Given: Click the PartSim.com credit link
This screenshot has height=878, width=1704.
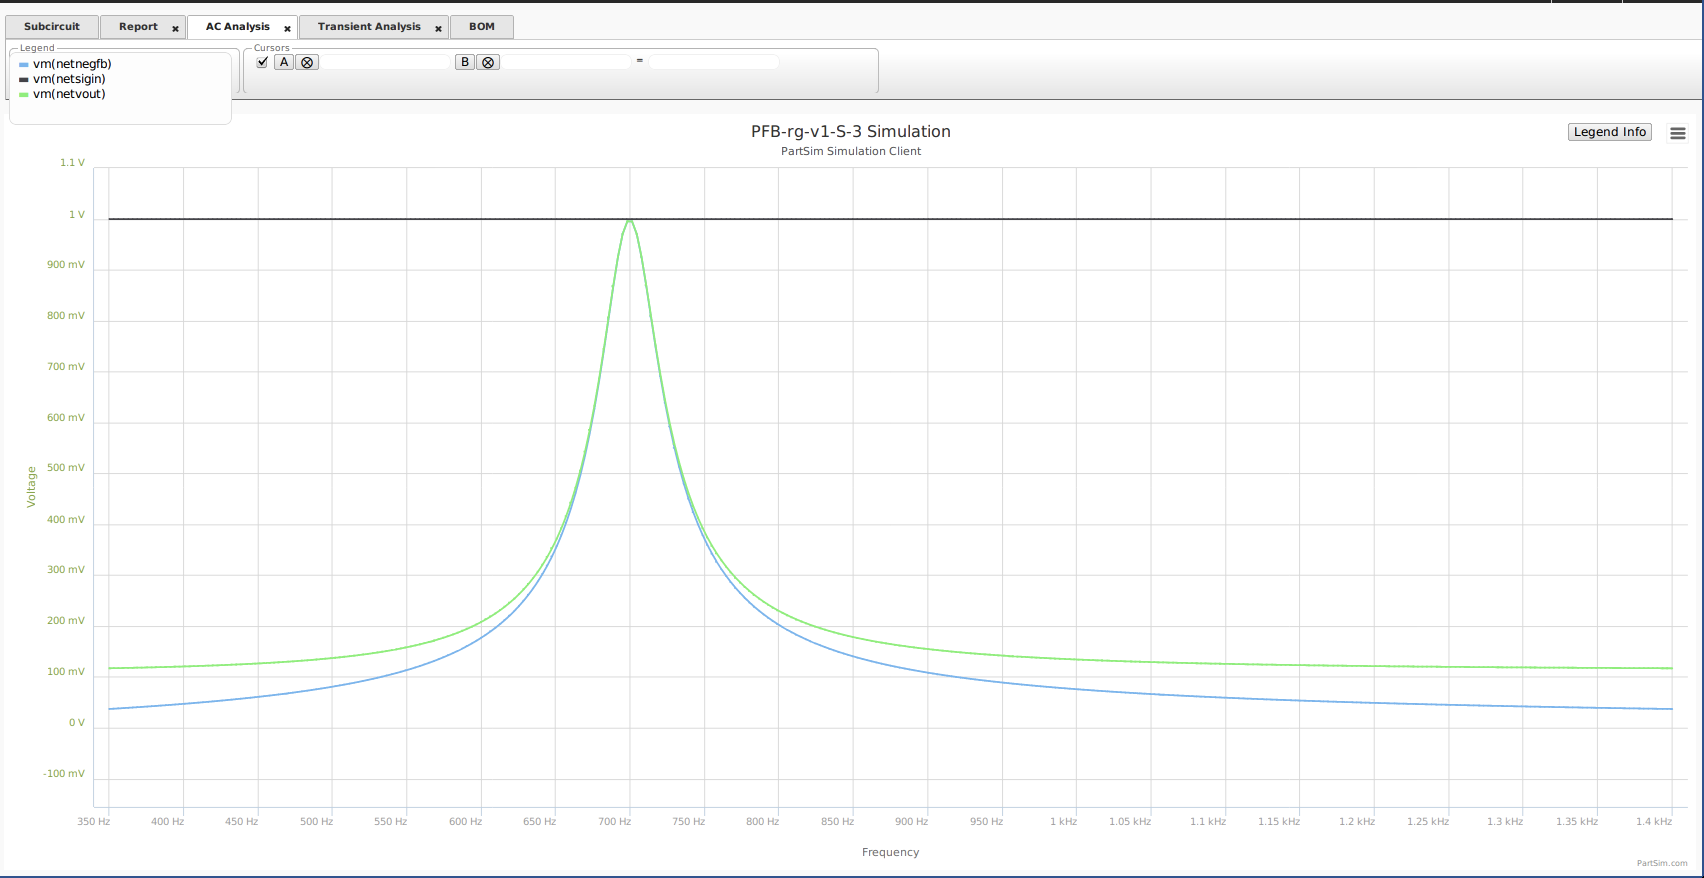Looking at the screenshot, I should coord(1662,863).
